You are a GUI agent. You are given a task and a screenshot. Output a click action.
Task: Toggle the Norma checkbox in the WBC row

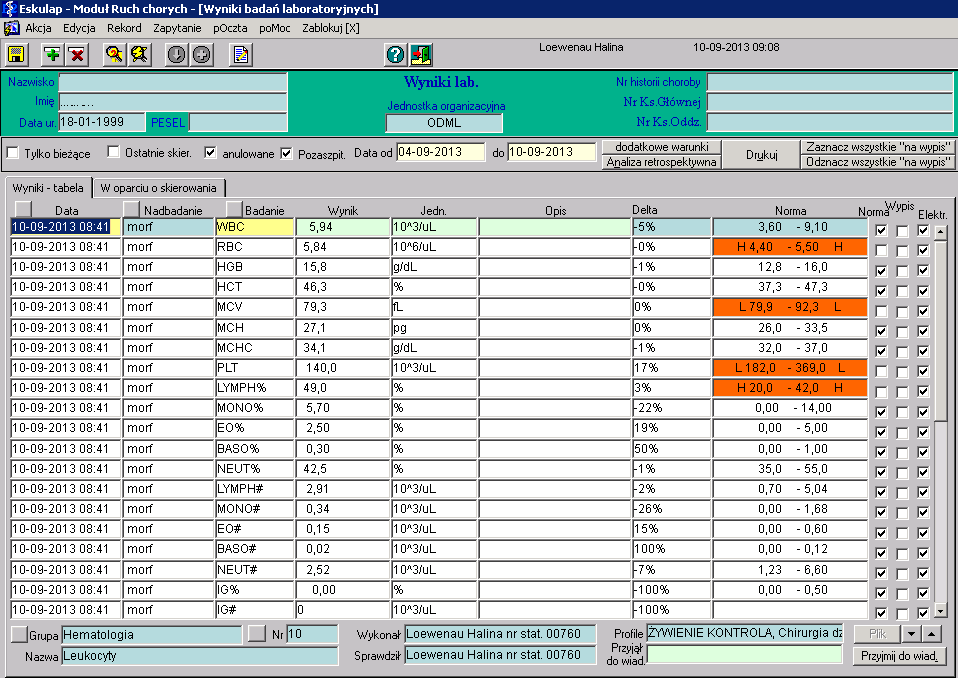(881, 231)
